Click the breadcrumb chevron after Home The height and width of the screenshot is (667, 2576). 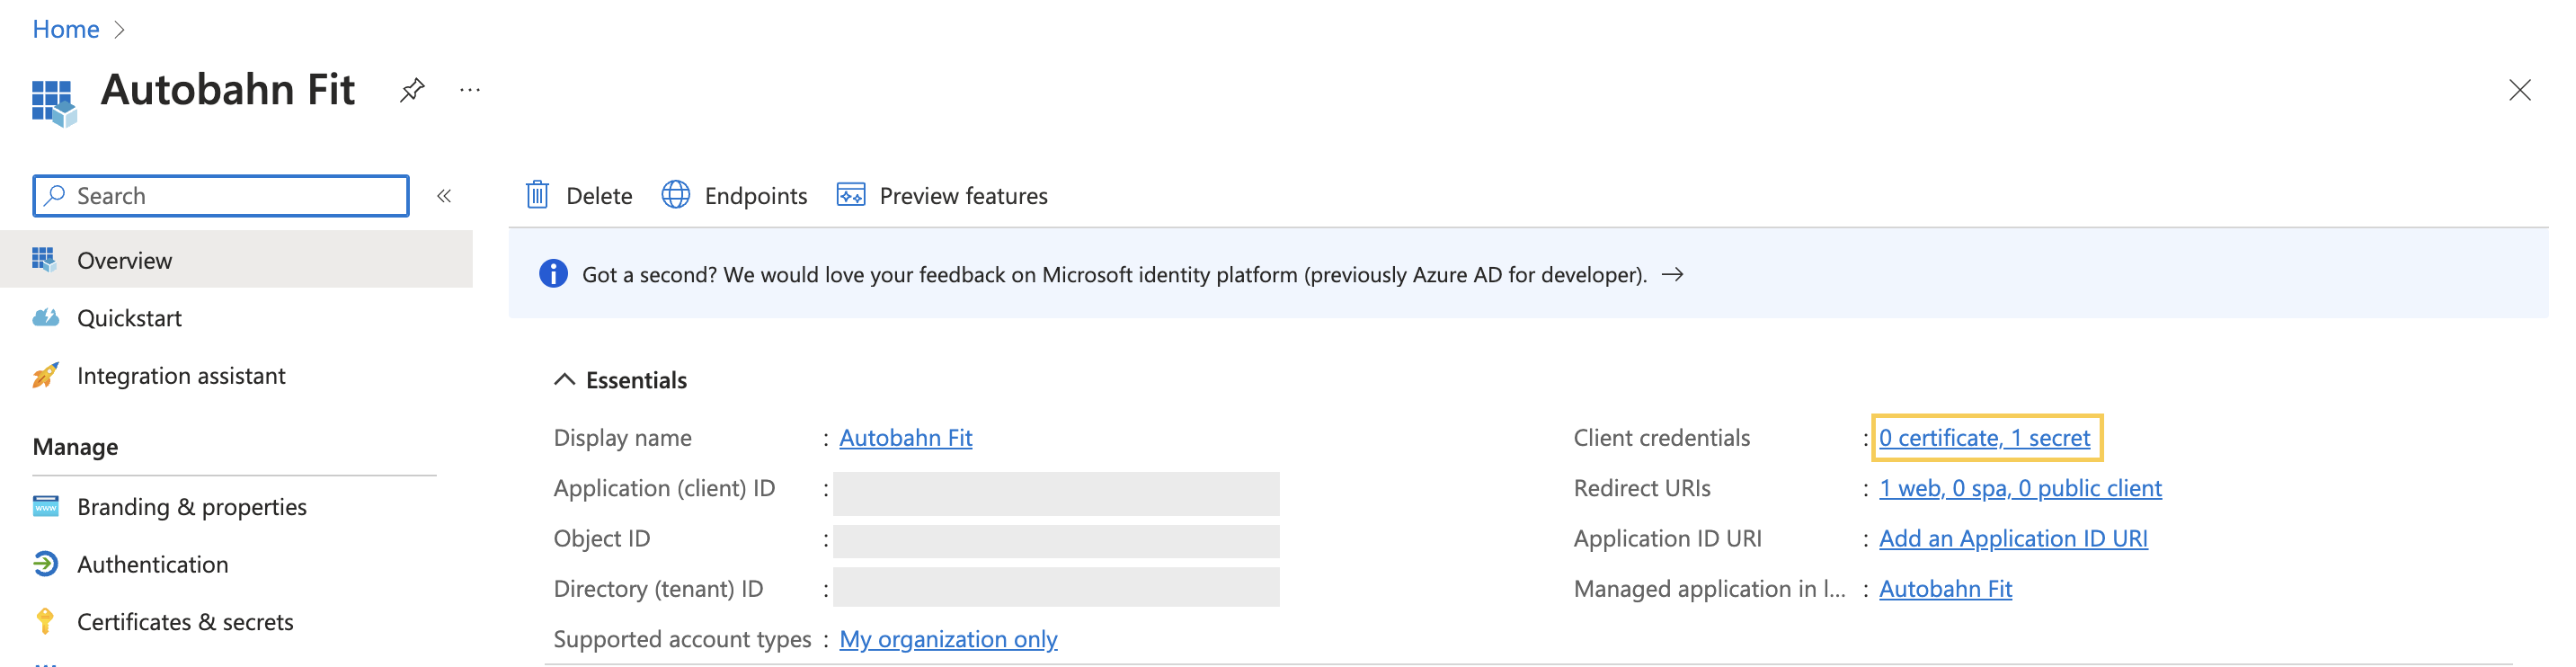[x=120, y=29]
